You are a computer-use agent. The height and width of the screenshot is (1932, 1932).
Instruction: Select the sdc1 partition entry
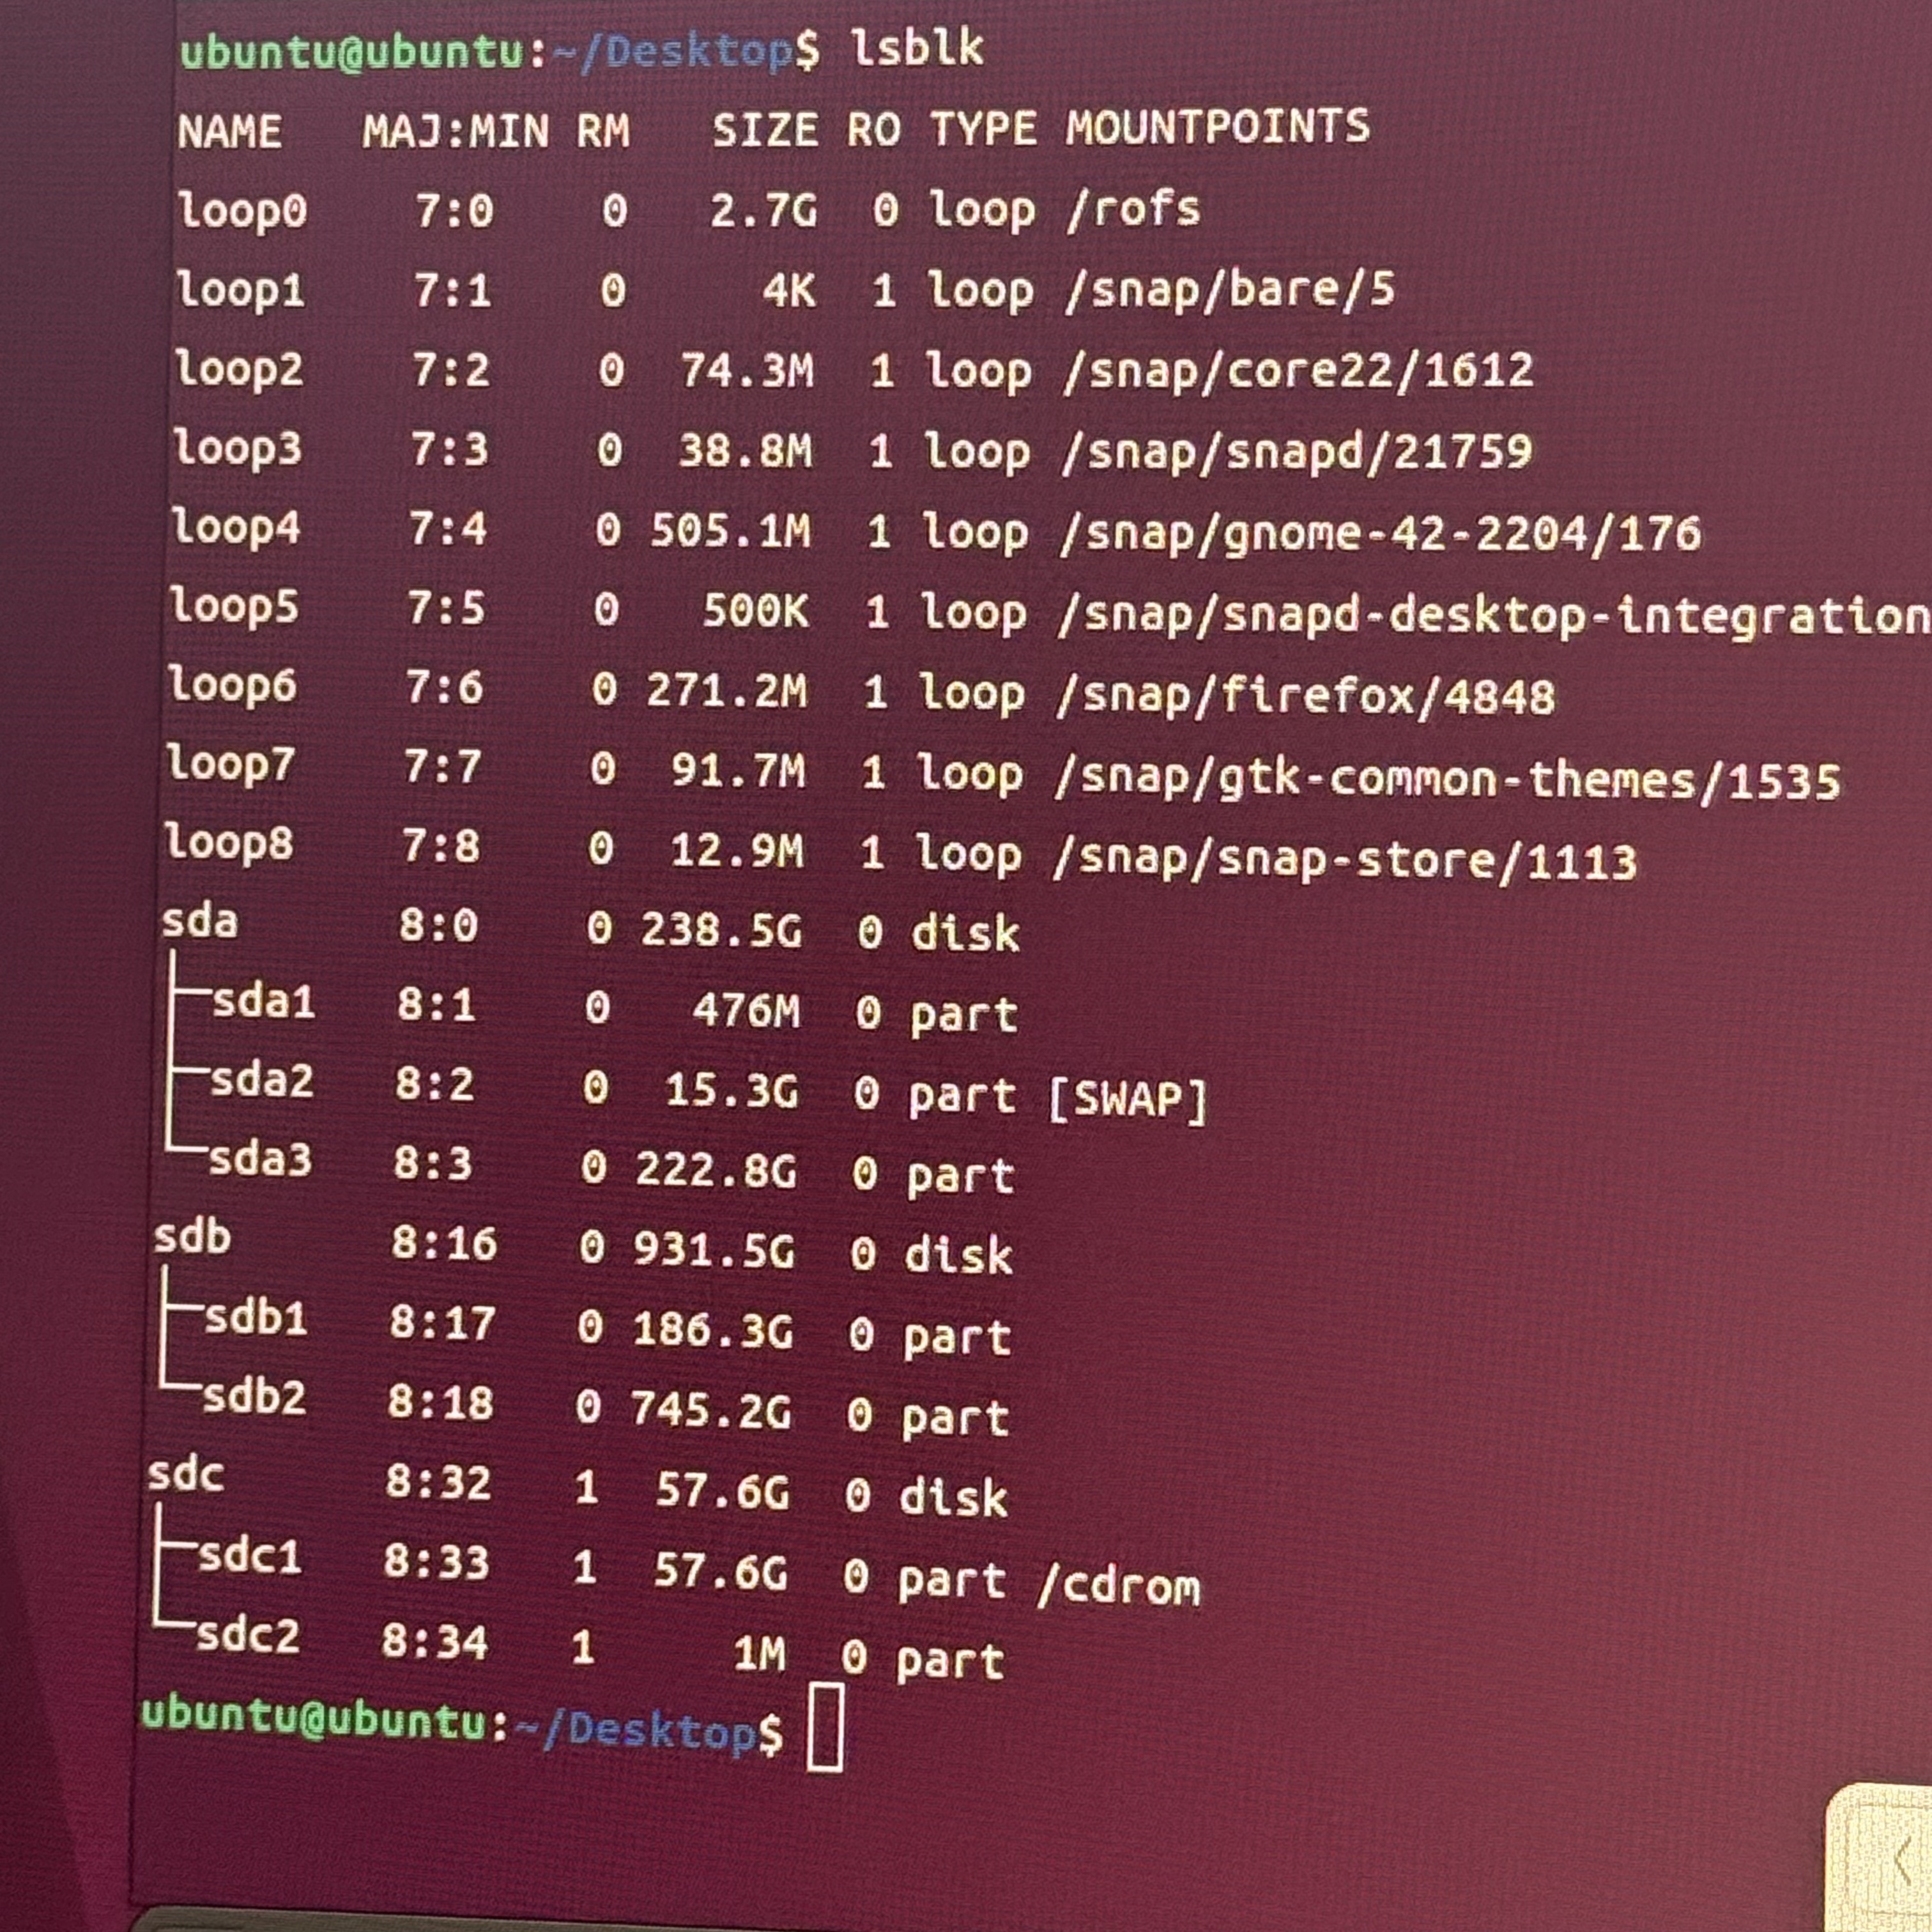pyautogui.click(x=249, y=1557)
